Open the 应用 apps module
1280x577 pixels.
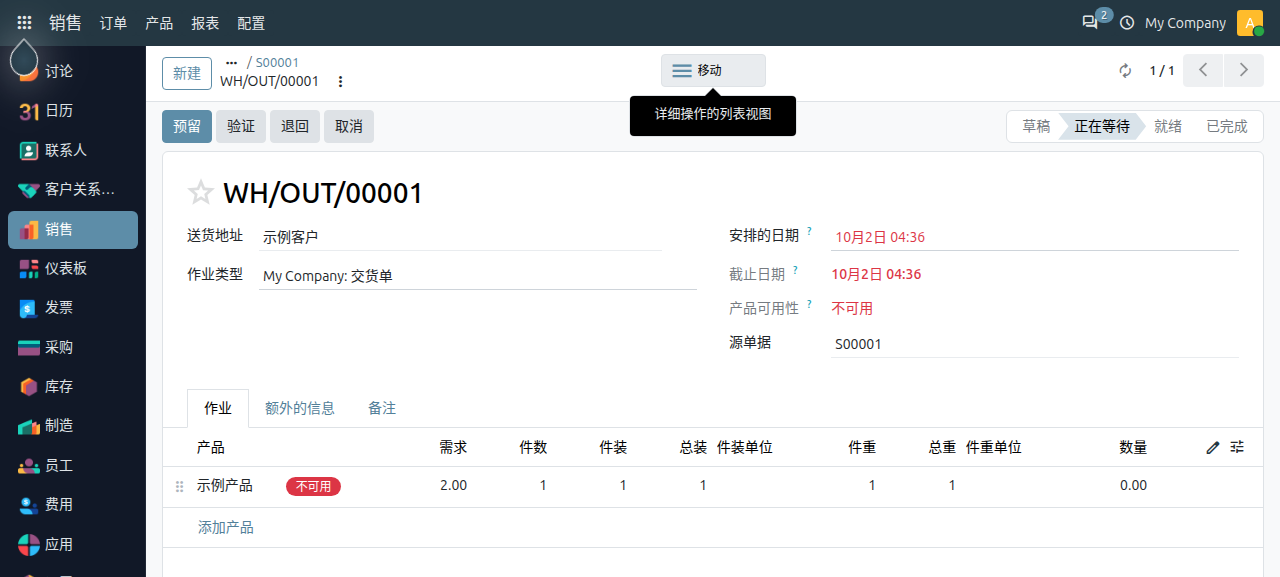(72, 545)
